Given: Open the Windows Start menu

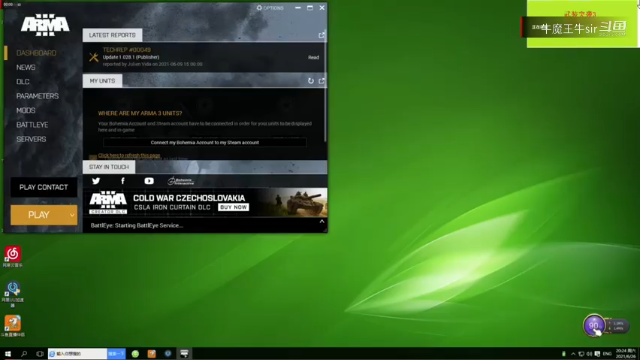Looking at the screenshot, I should (x=8, y=353).
